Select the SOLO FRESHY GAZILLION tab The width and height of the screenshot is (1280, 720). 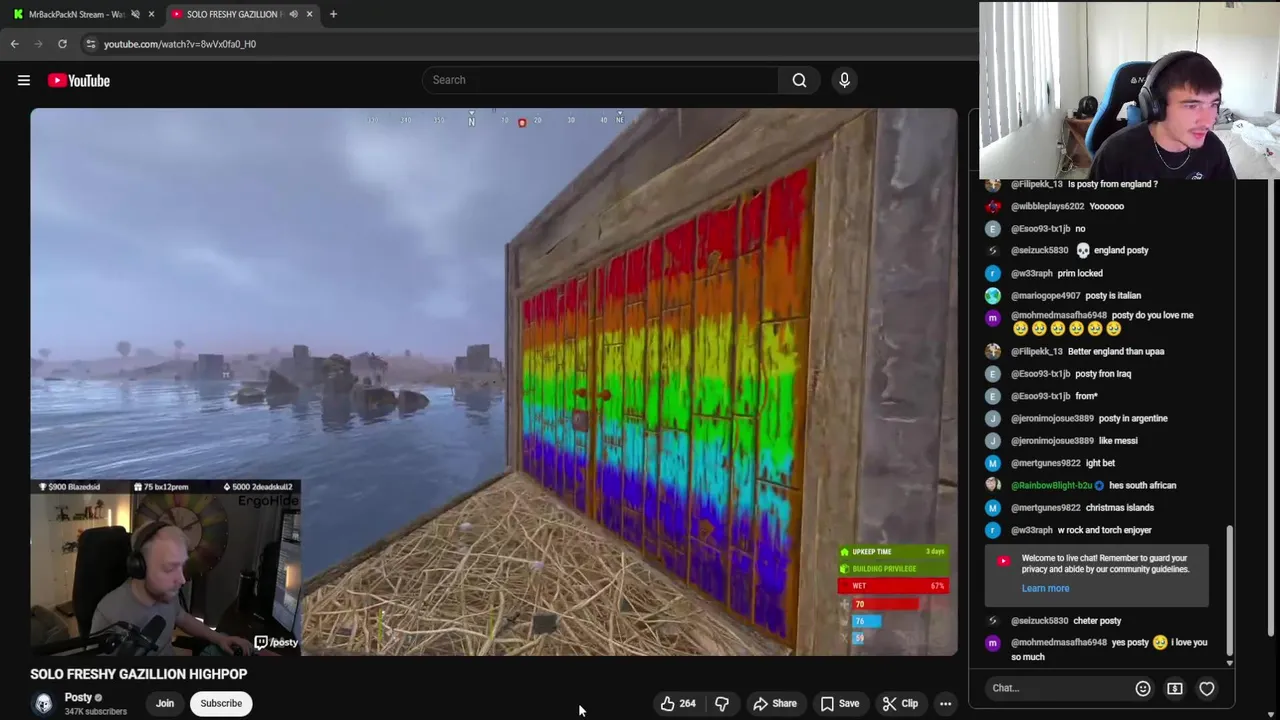[x=234, y=14]
